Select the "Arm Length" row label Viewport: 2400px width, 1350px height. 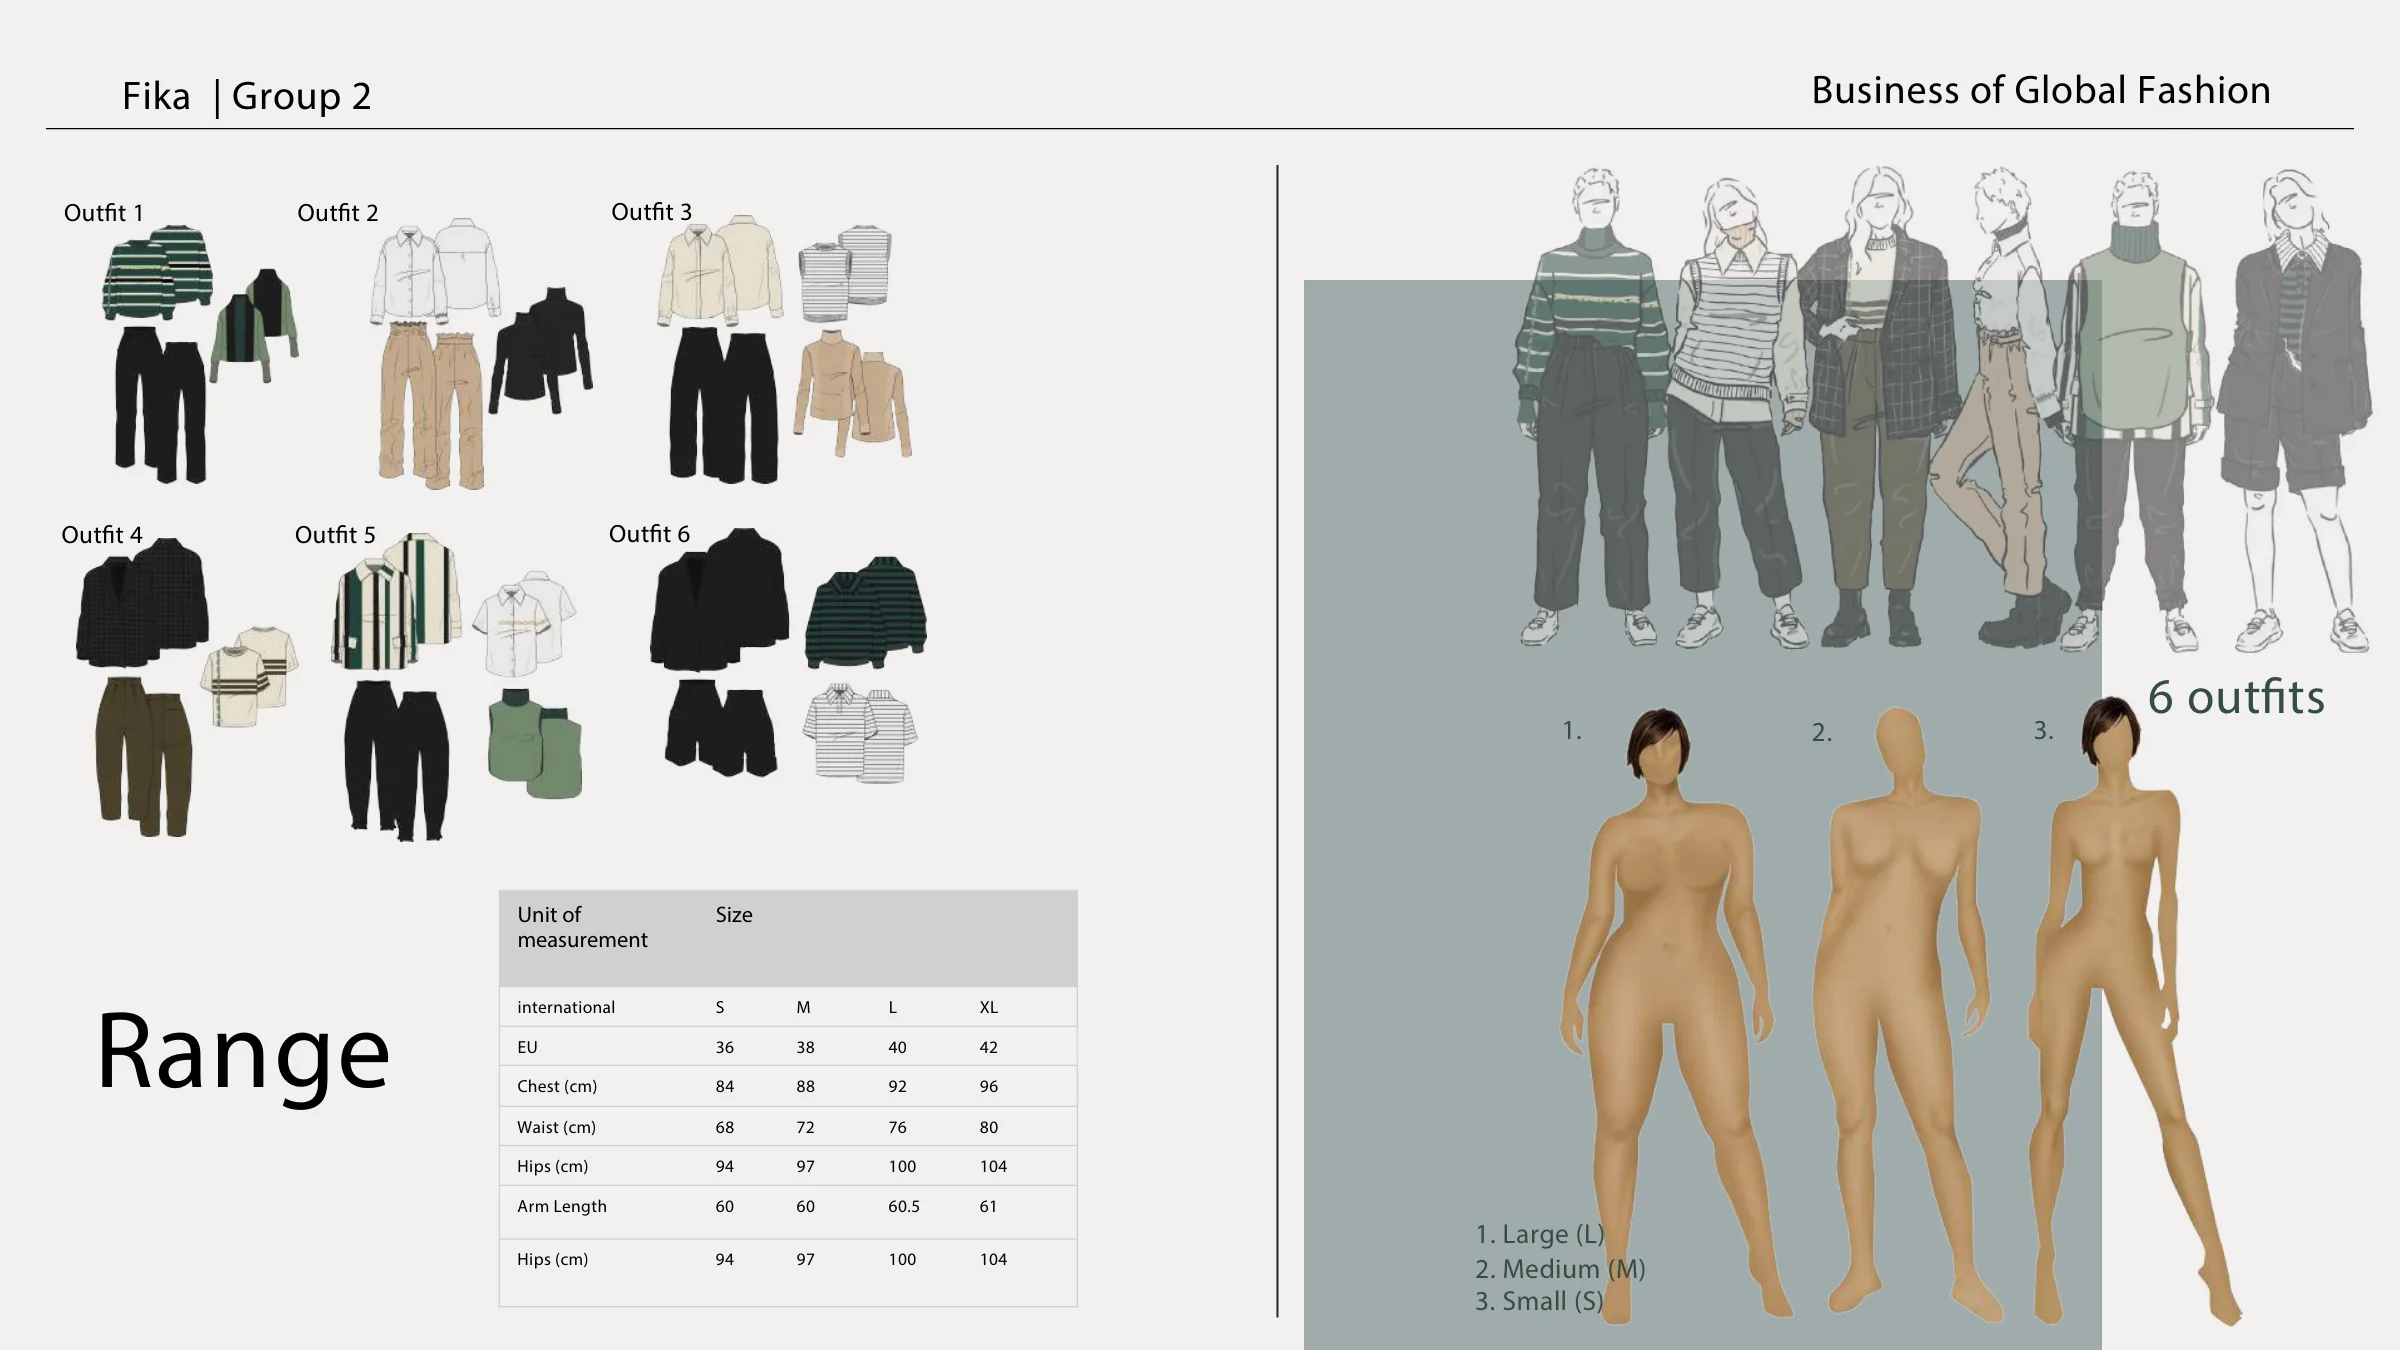click(562, 1206)
